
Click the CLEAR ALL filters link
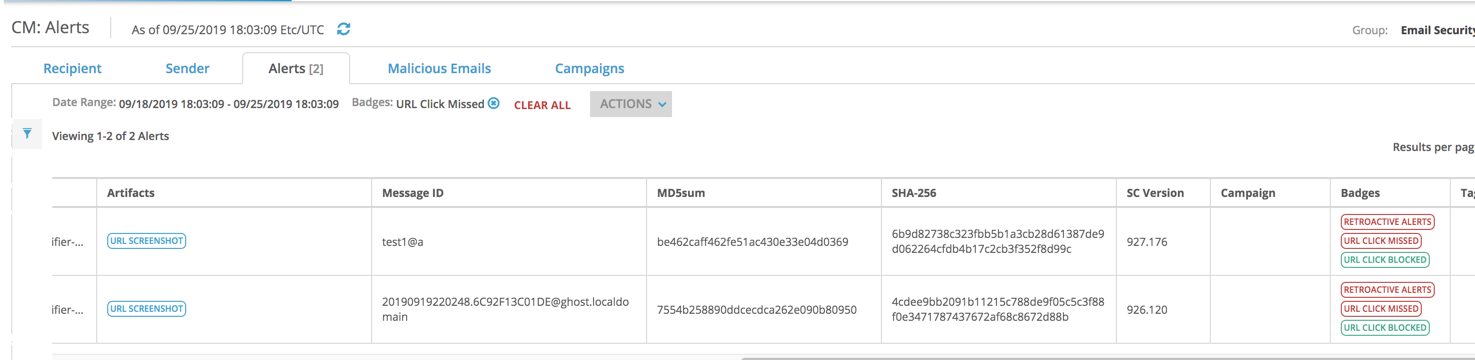542,105
